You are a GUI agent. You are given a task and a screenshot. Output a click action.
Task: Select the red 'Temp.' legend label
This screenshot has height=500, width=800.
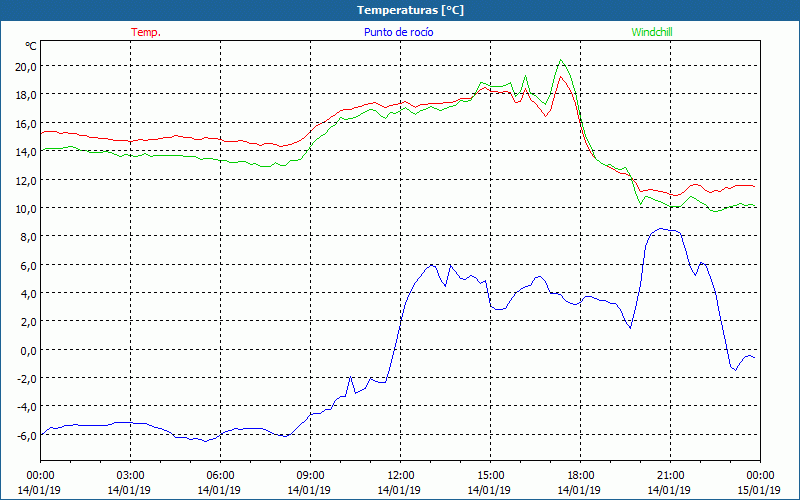click(146, 32)
